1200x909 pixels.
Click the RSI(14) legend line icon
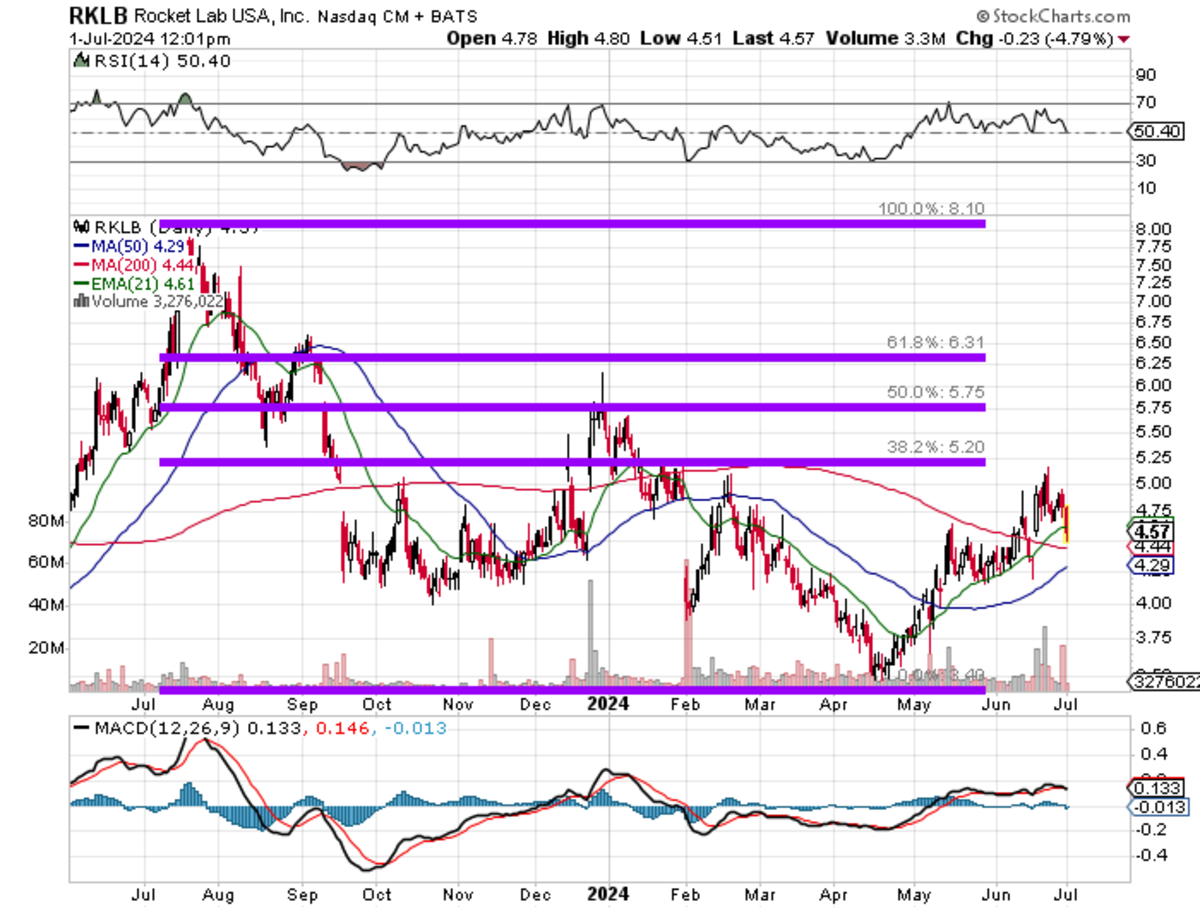pos(79,62)
